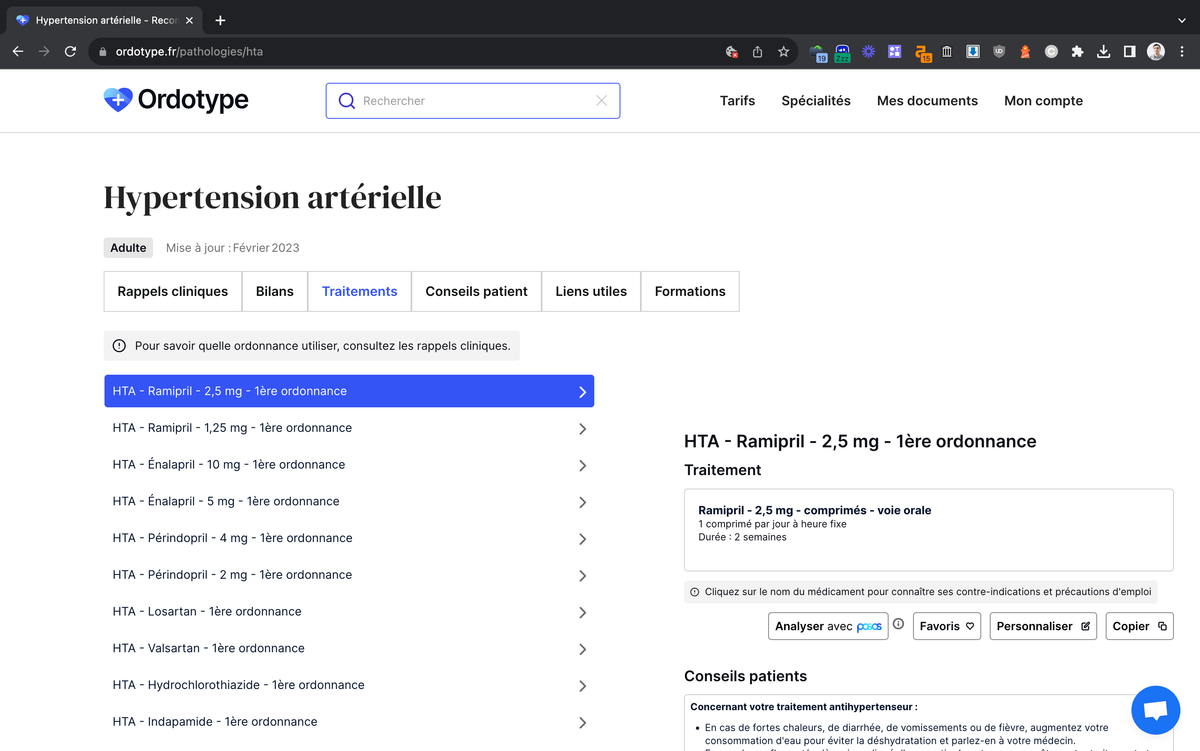Open a new browser tab
This screenshot has height=751, width=1200.
220,20
